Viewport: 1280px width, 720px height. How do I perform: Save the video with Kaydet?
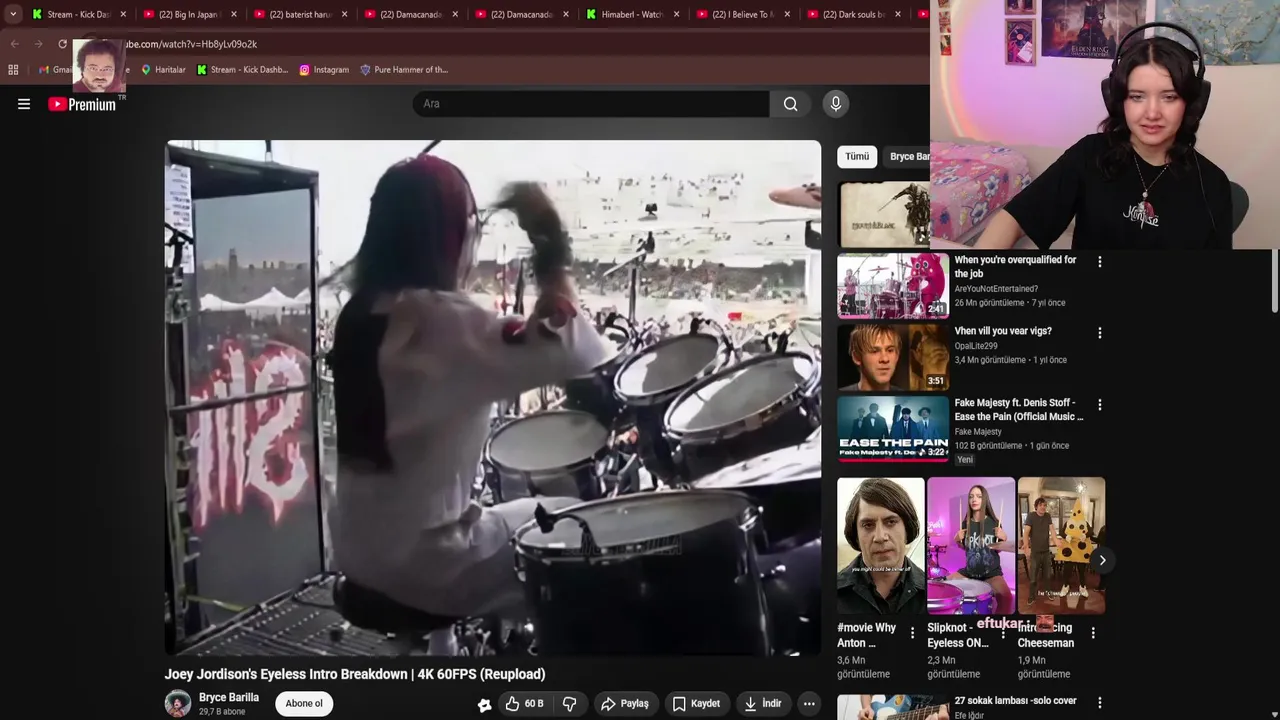tap(696, 704)
